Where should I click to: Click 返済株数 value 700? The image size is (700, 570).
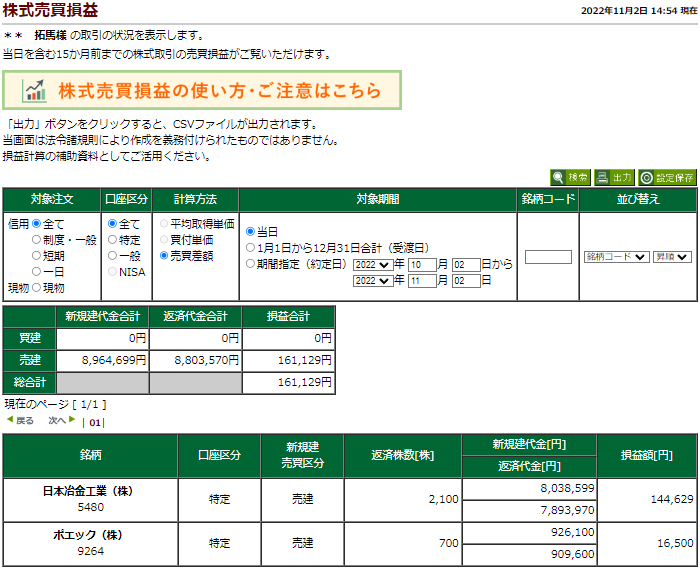449,543
